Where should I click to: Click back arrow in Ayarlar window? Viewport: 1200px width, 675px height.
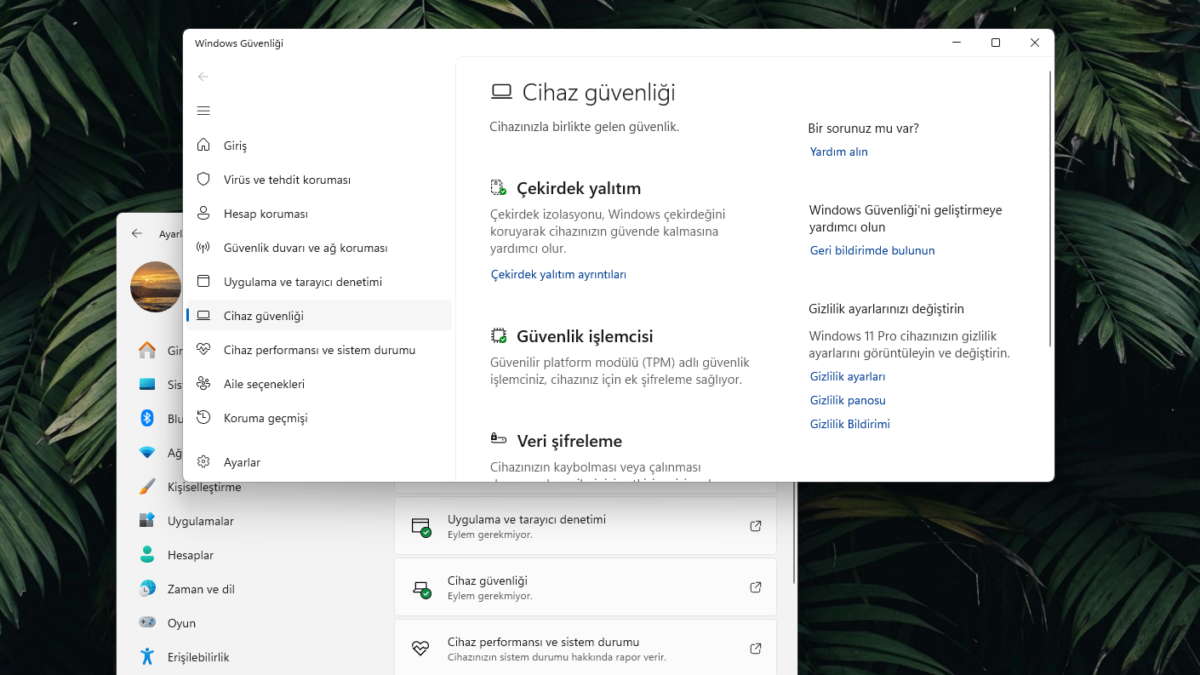[137, 233]
